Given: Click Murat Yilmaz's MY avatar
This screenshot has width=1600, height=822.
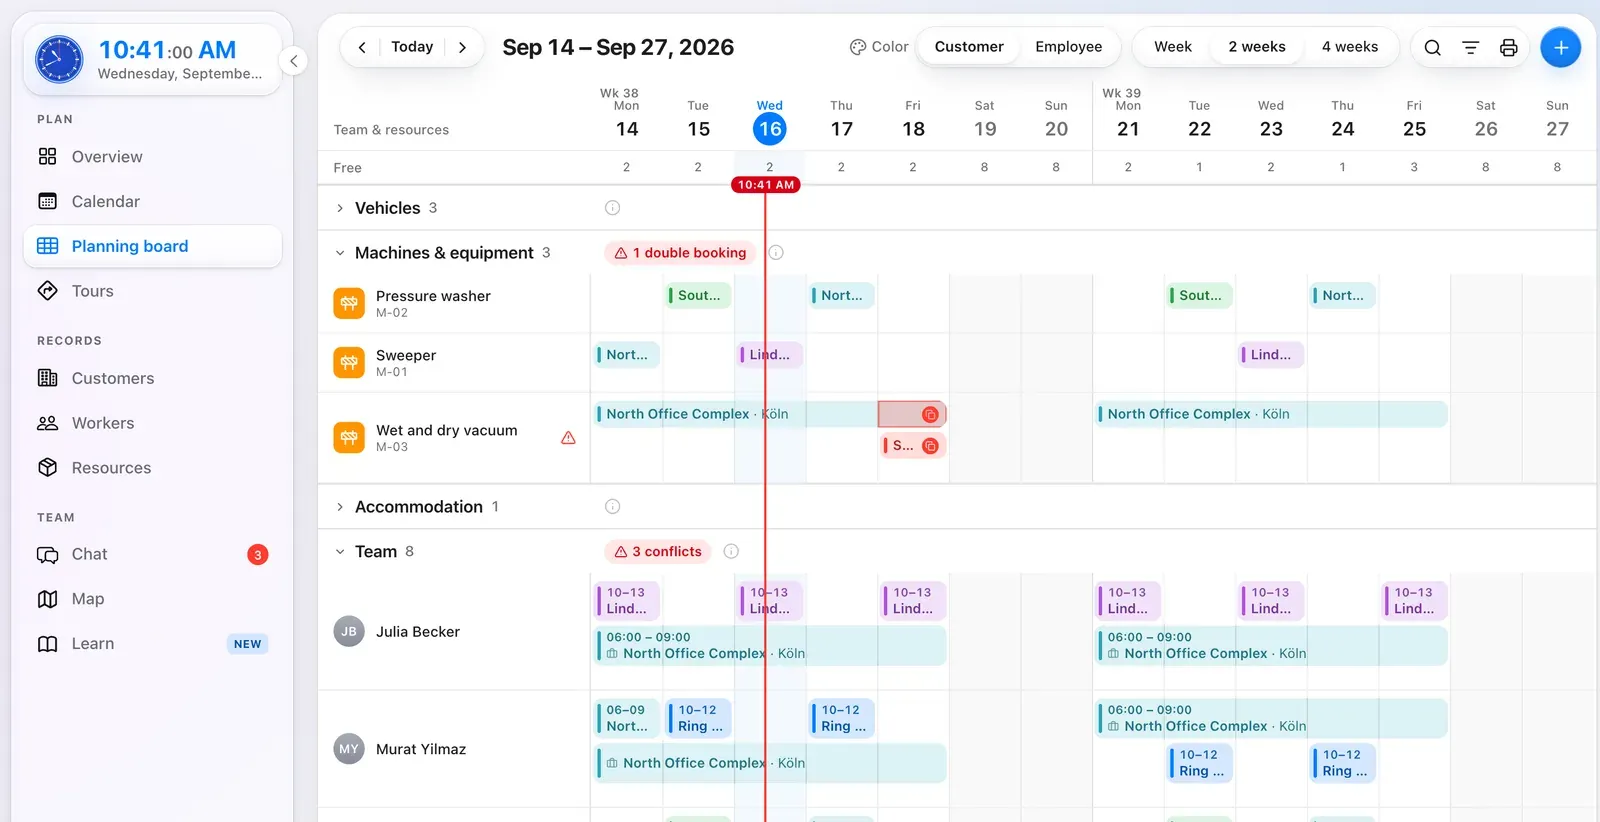Looking at the screenshot, I should click(x=349, y=748).
